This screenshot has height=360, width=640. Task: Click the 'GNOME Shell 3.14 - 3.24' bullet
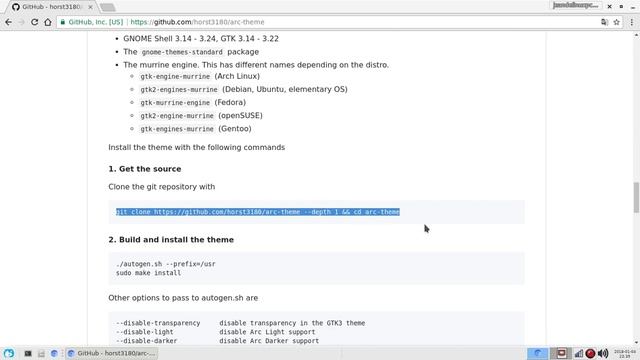(201, 39)
